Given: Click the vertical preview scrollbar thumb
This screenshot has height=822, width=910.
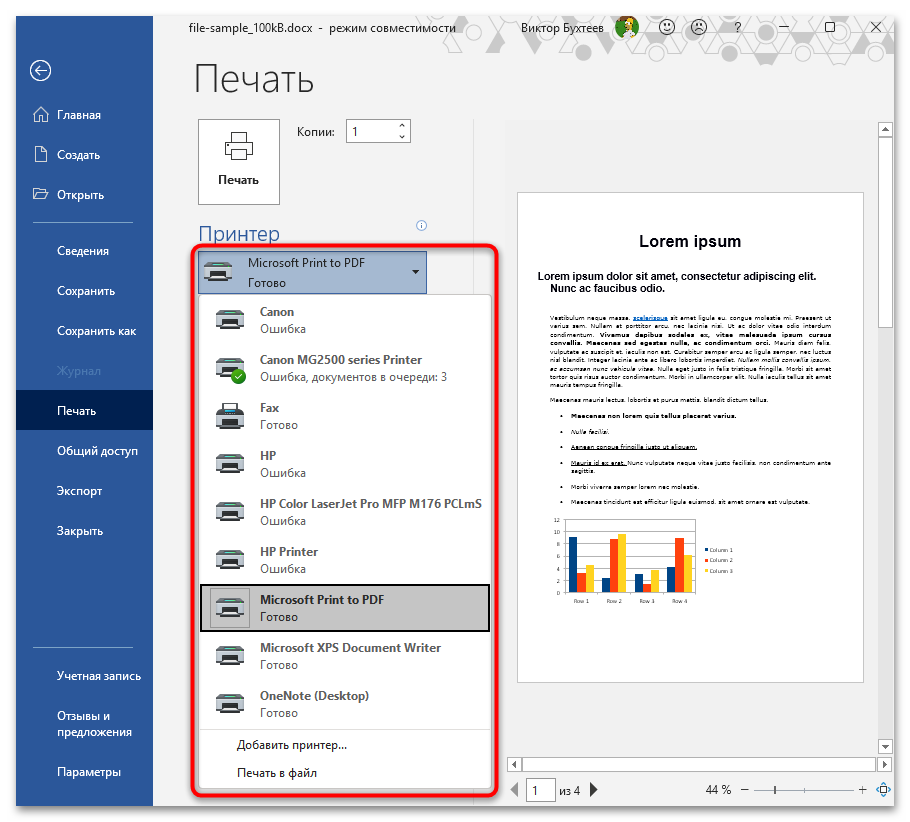Looking at the screenshot, I should click(x=884, y=232).
